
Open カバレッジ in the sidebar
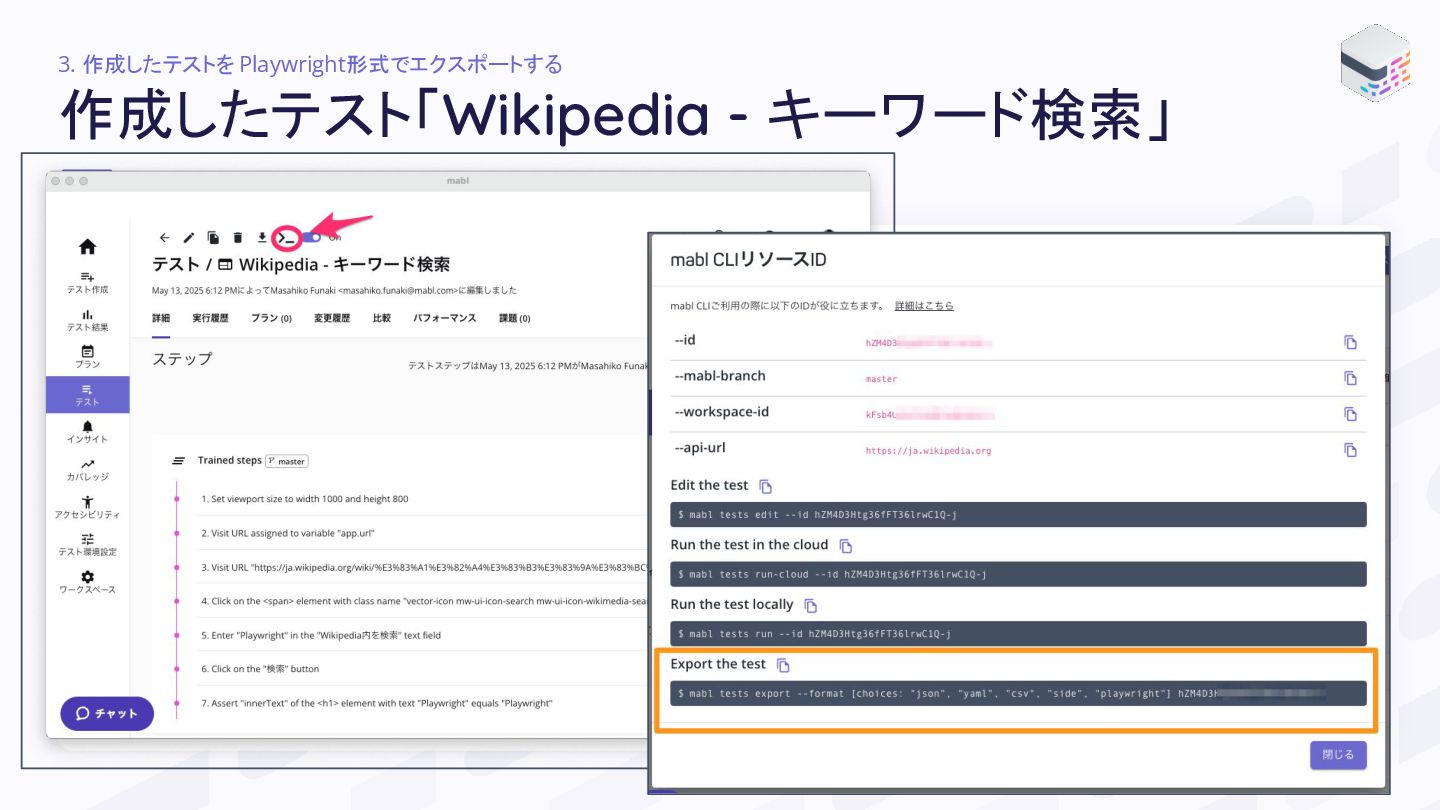click(x=88, y=470)
